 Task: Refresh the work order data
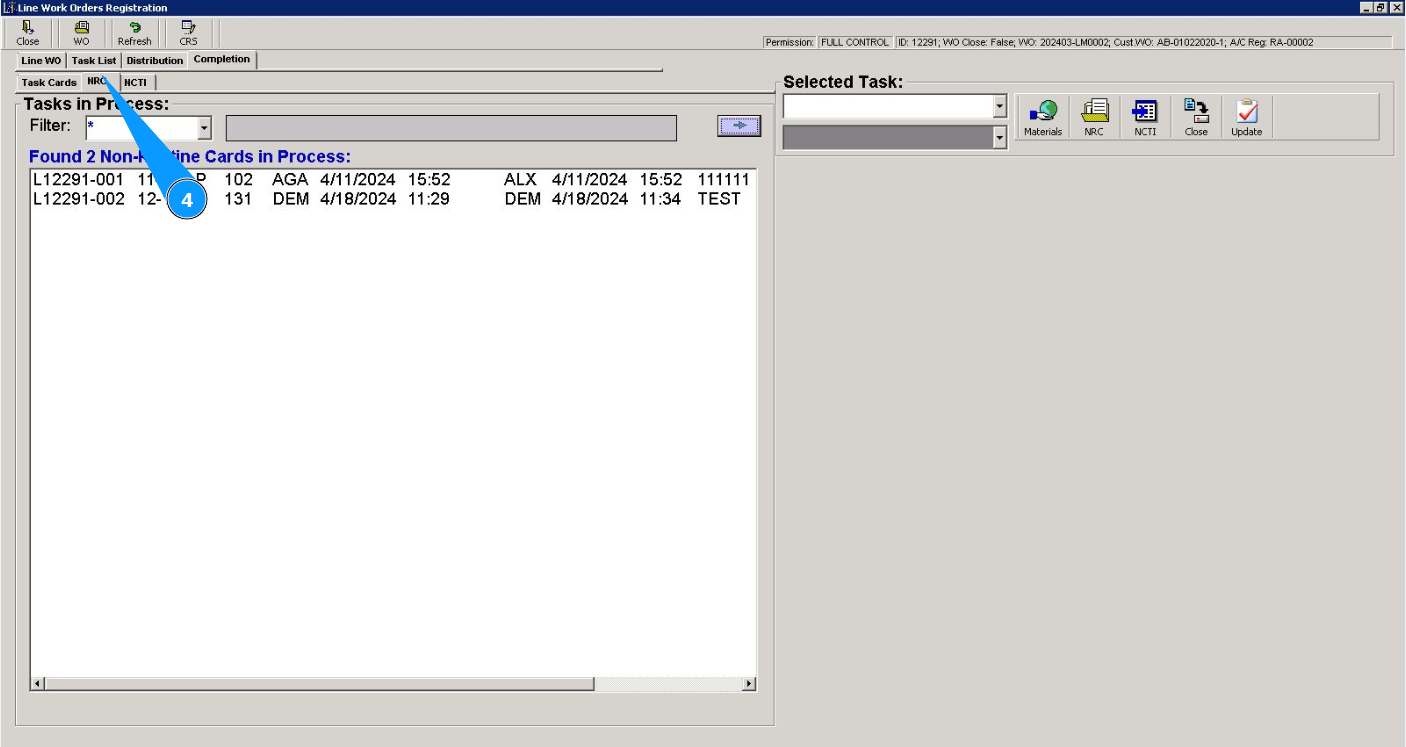tap(134, 33)
